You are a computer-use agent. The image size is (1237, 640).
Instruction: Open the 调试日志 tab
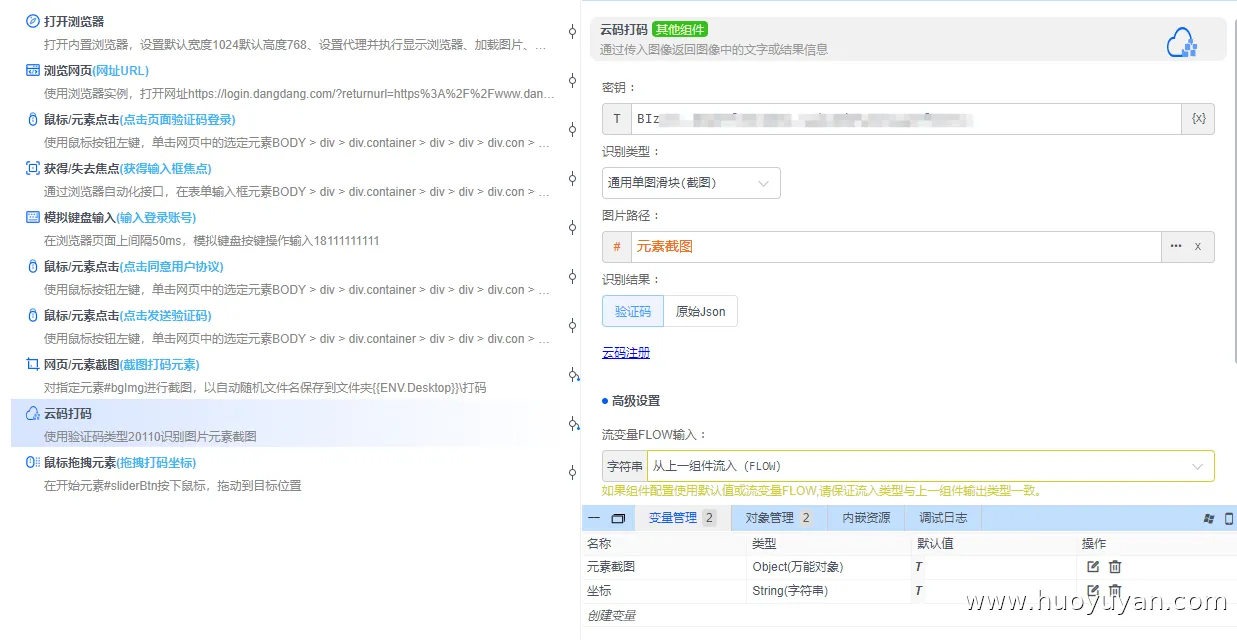coord(943,518)
